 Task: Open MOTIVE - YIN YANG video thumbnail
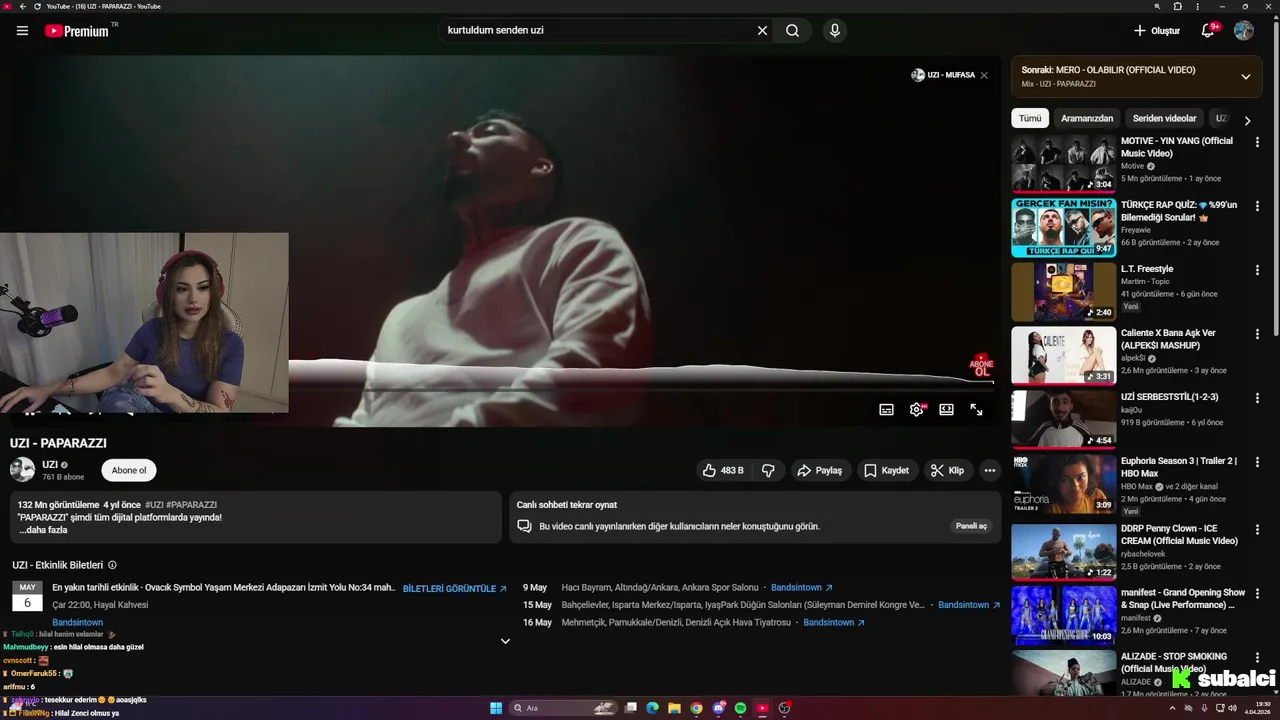coord(1063,163)
